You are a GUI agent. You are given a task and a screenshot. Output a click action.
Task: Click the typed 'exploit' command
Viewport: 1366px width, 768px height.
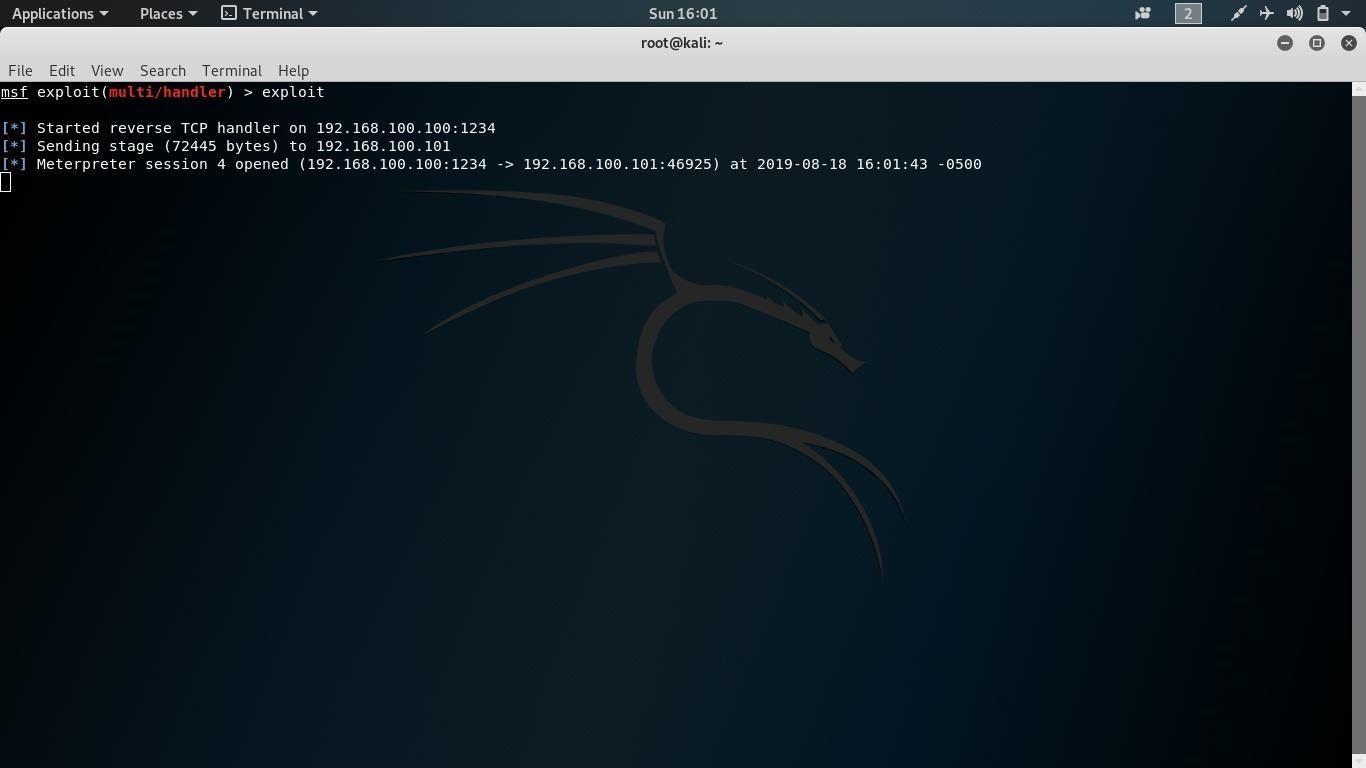click(293, 92)
